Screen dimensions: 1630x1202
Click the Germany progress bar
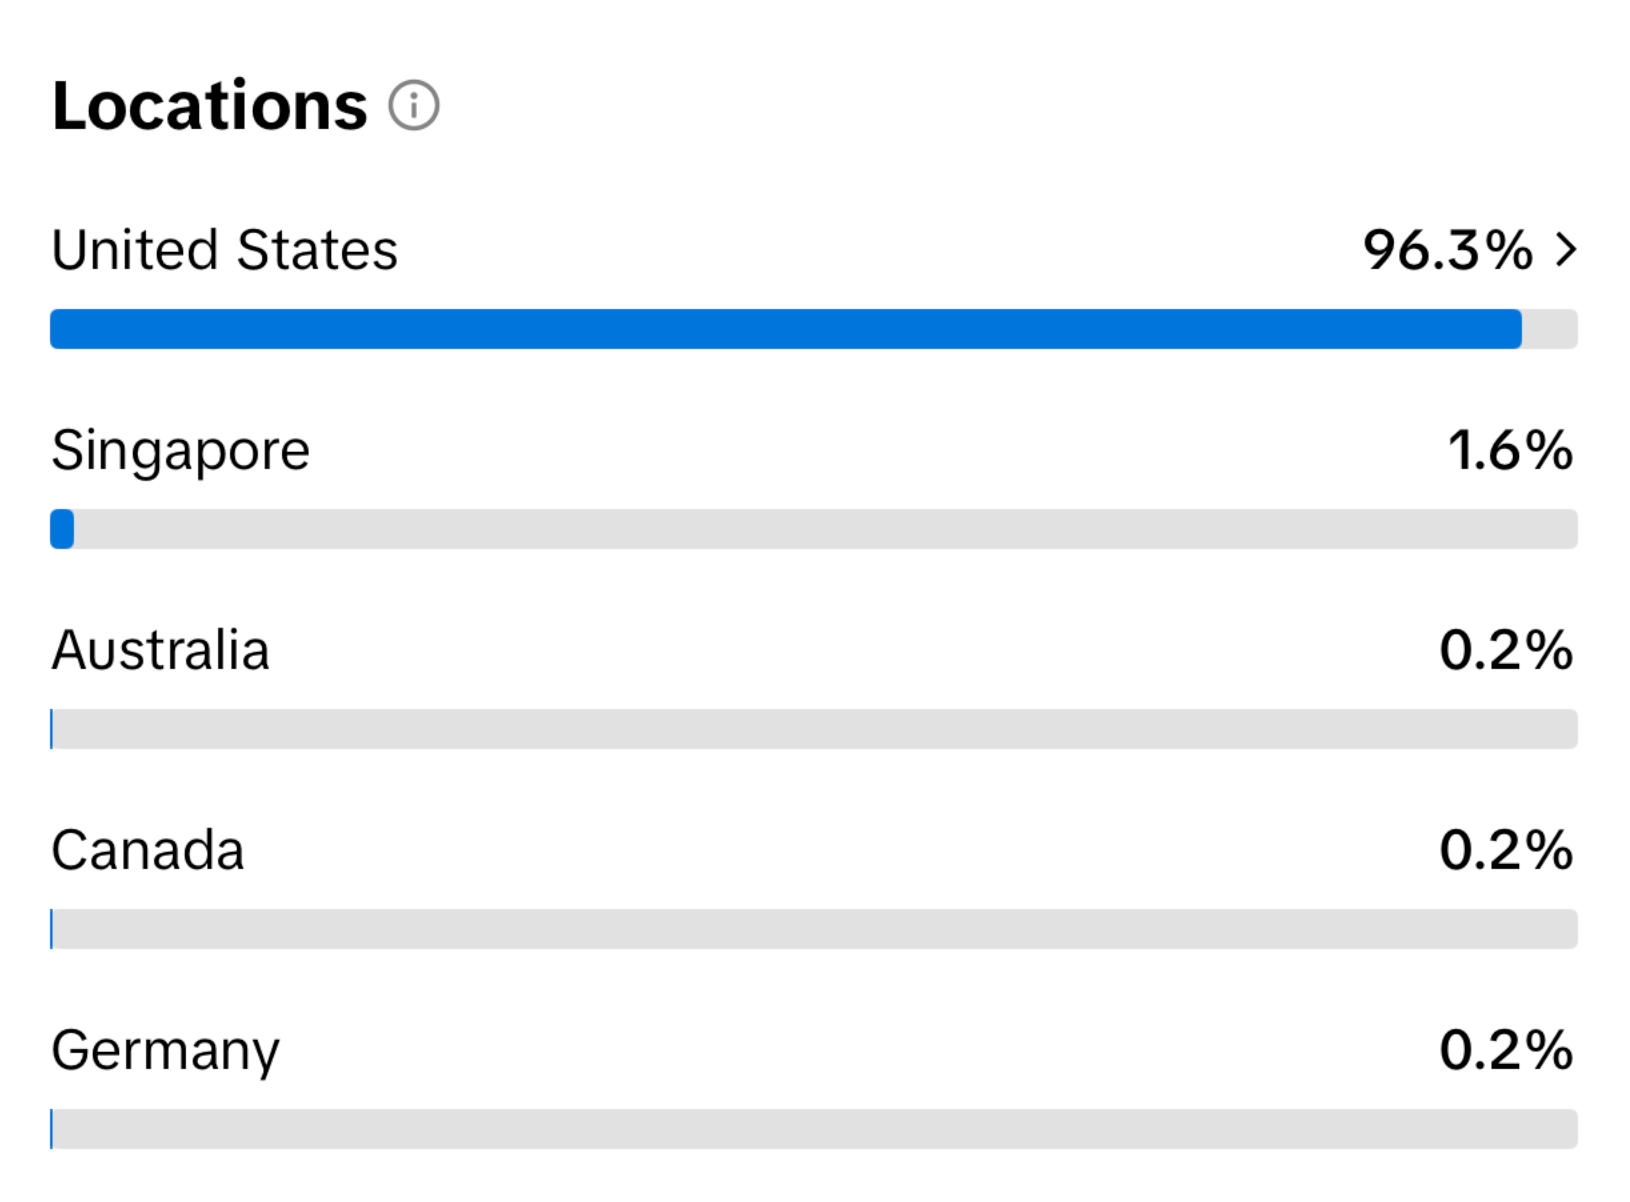pos(814,1129)
